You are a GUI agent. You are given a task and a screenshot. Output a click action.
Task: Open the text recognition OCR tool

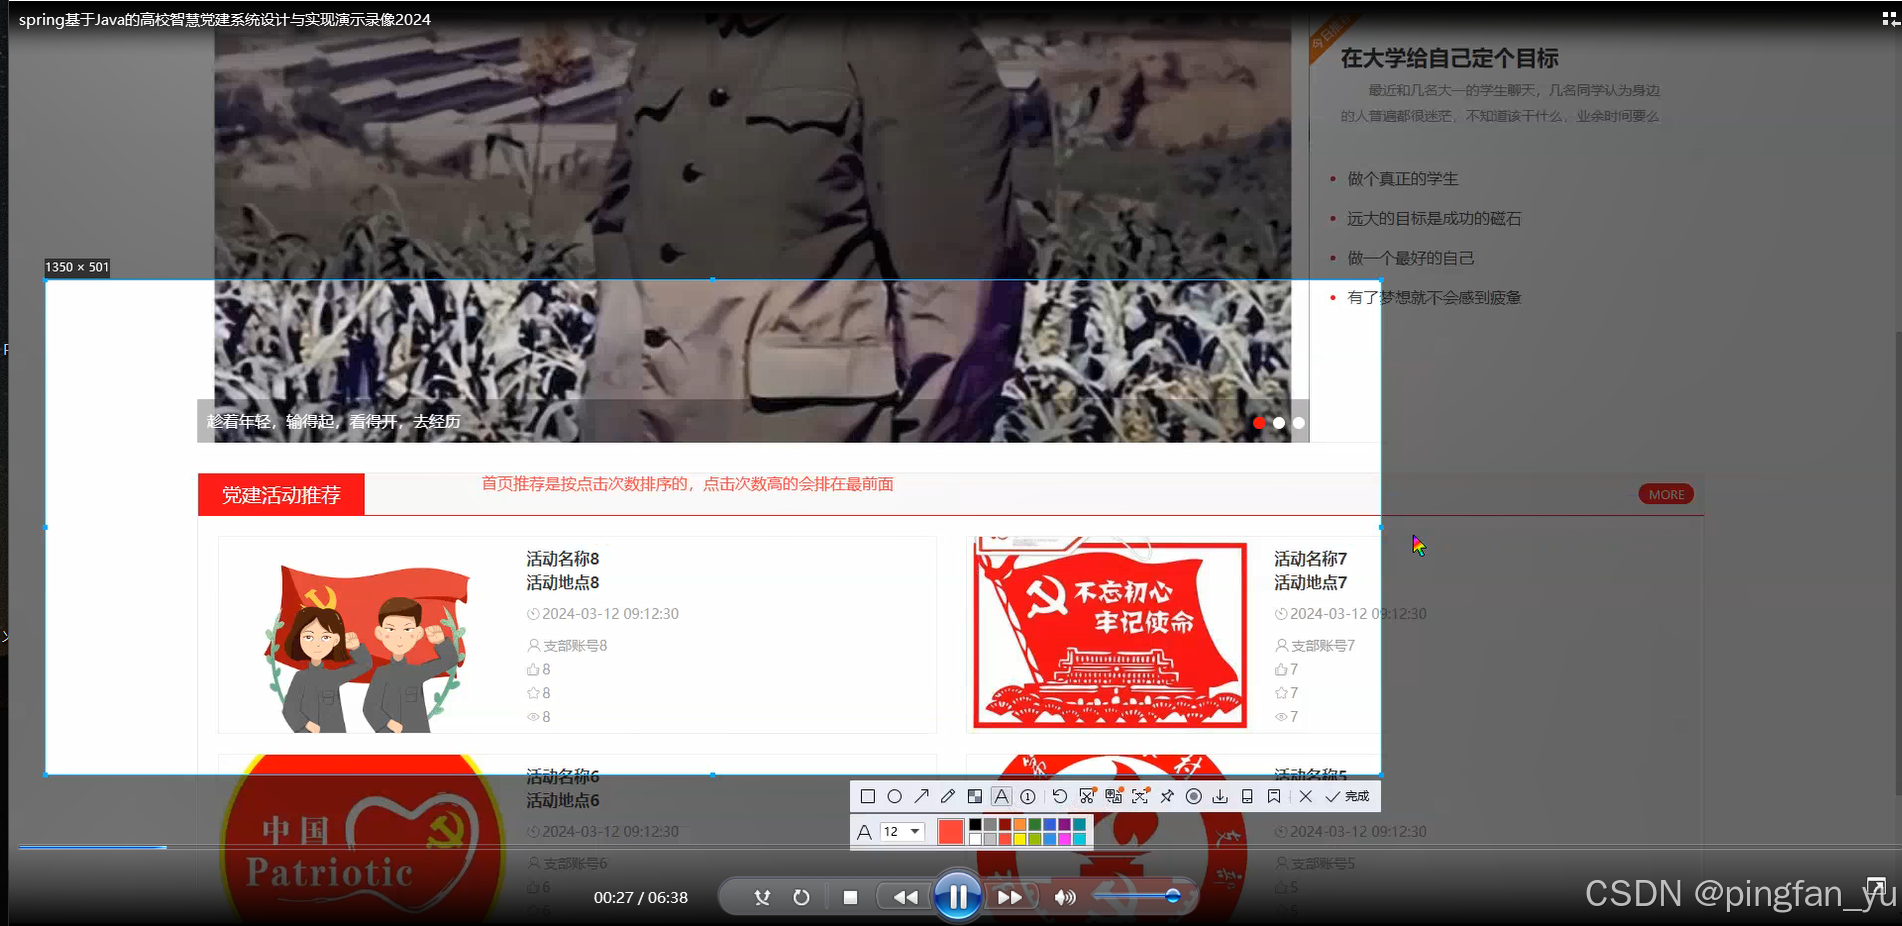coord(1140,797)
